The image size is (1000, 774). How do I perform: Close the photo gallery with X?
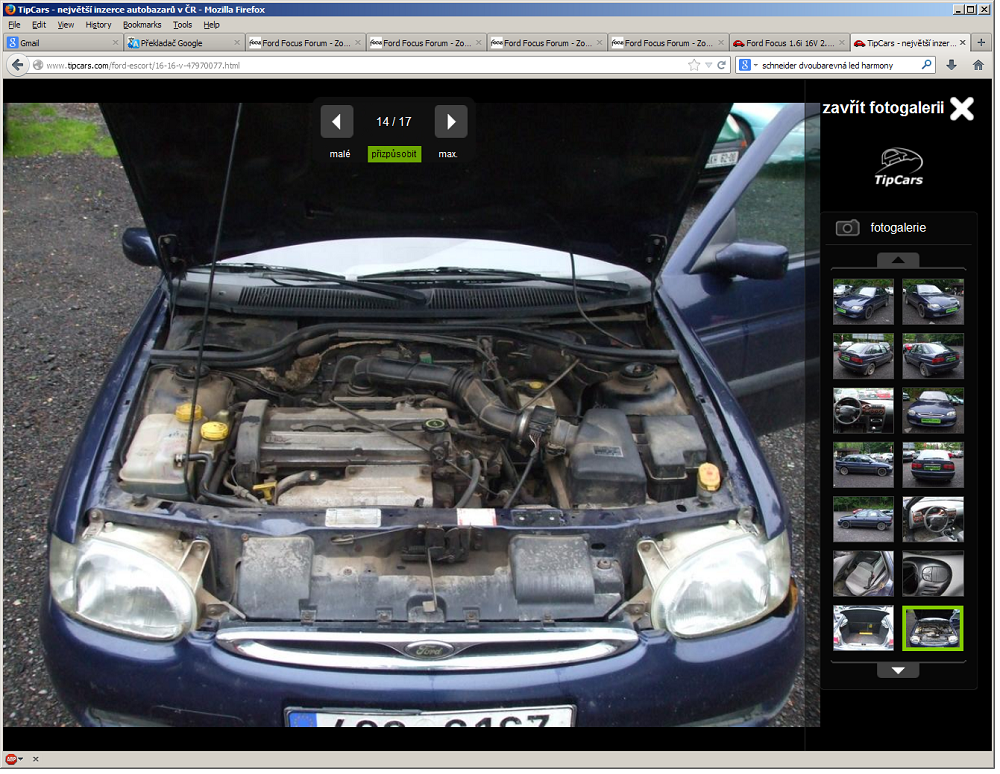pyautogui.click(x=961, y=109)
